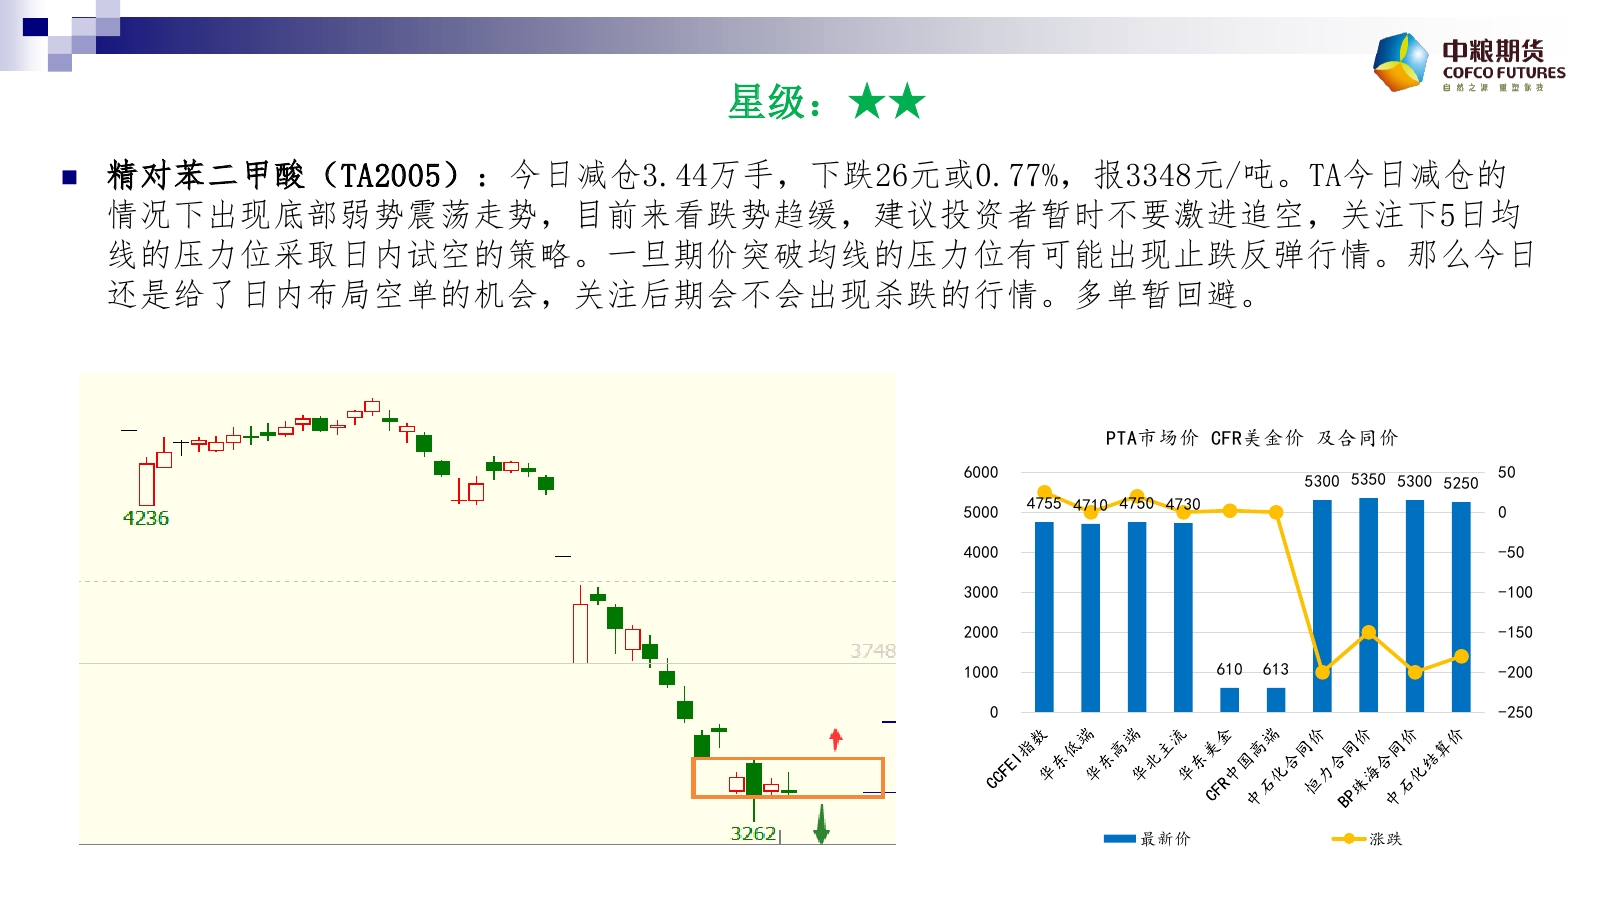Click the bold 精对苯二甲酸 heading text
The image size is (1600, 900).
[205, 176]
